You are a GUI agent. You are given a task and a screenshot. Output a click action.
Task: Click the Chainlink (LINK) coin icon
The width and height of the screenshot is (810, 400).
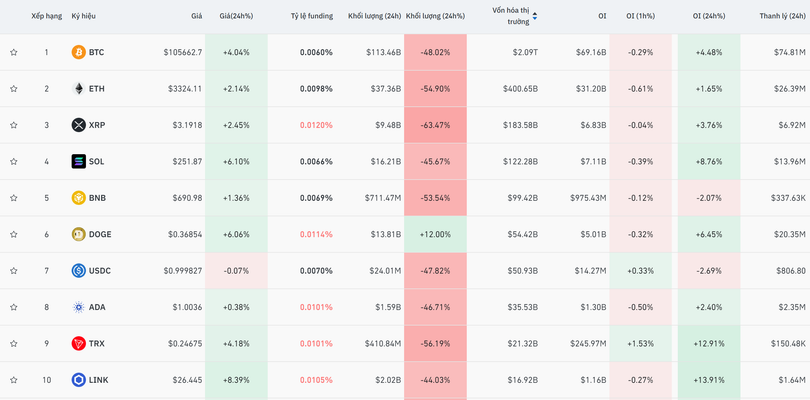click(x=78, y=380)
